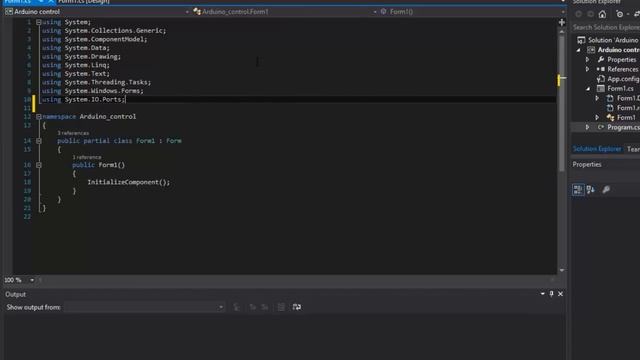Click the Properties panel title
The height and width of the screenshot is (360, 640).
pos(587,164)
